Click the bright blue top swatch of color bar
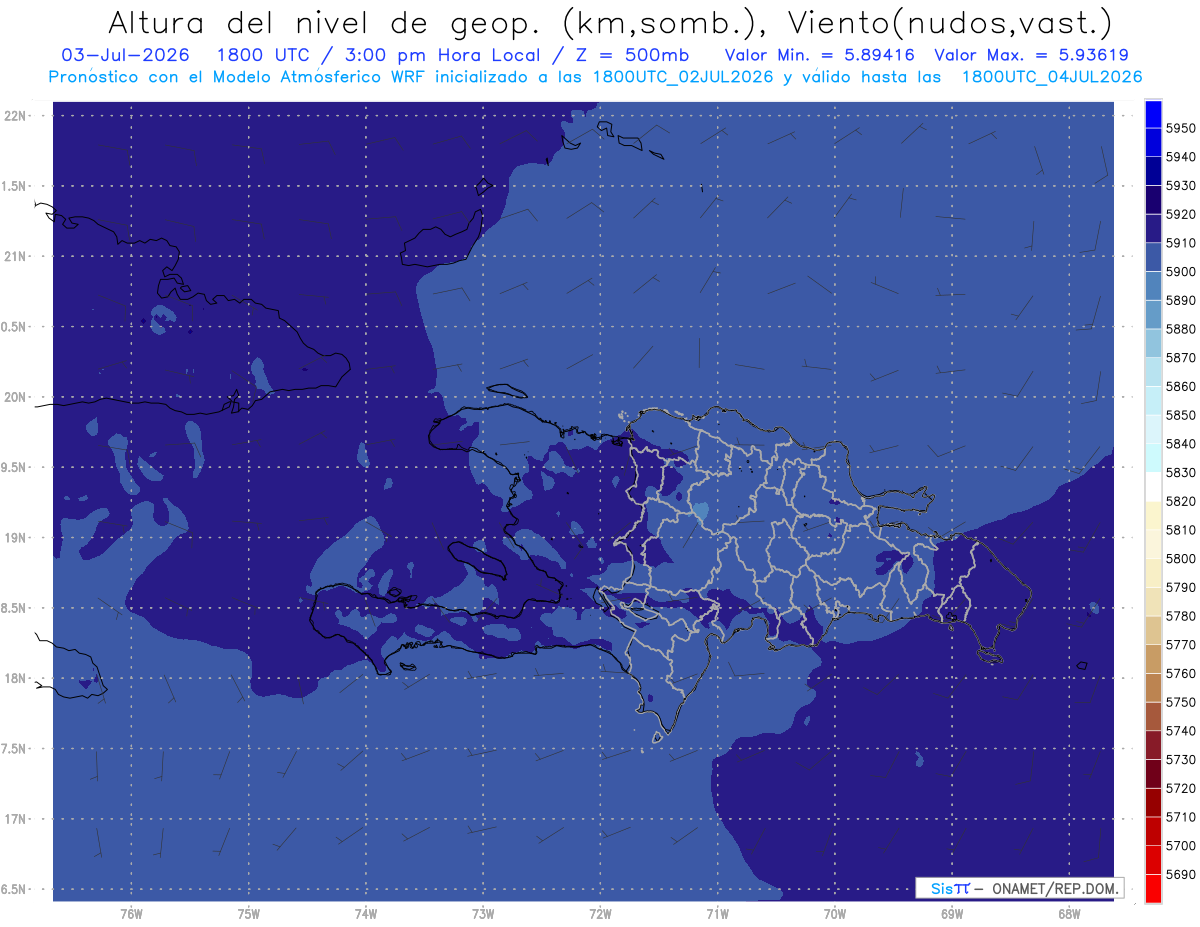Image resolution: width=1200 pixels, height=927 pixels. pos(1153,114)
